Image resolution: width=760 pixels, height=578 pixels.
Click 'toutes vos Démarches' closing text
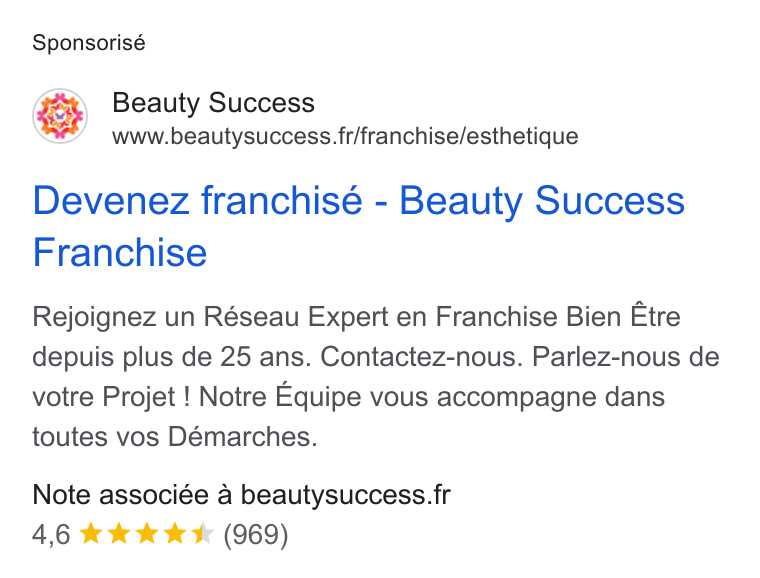175,437
